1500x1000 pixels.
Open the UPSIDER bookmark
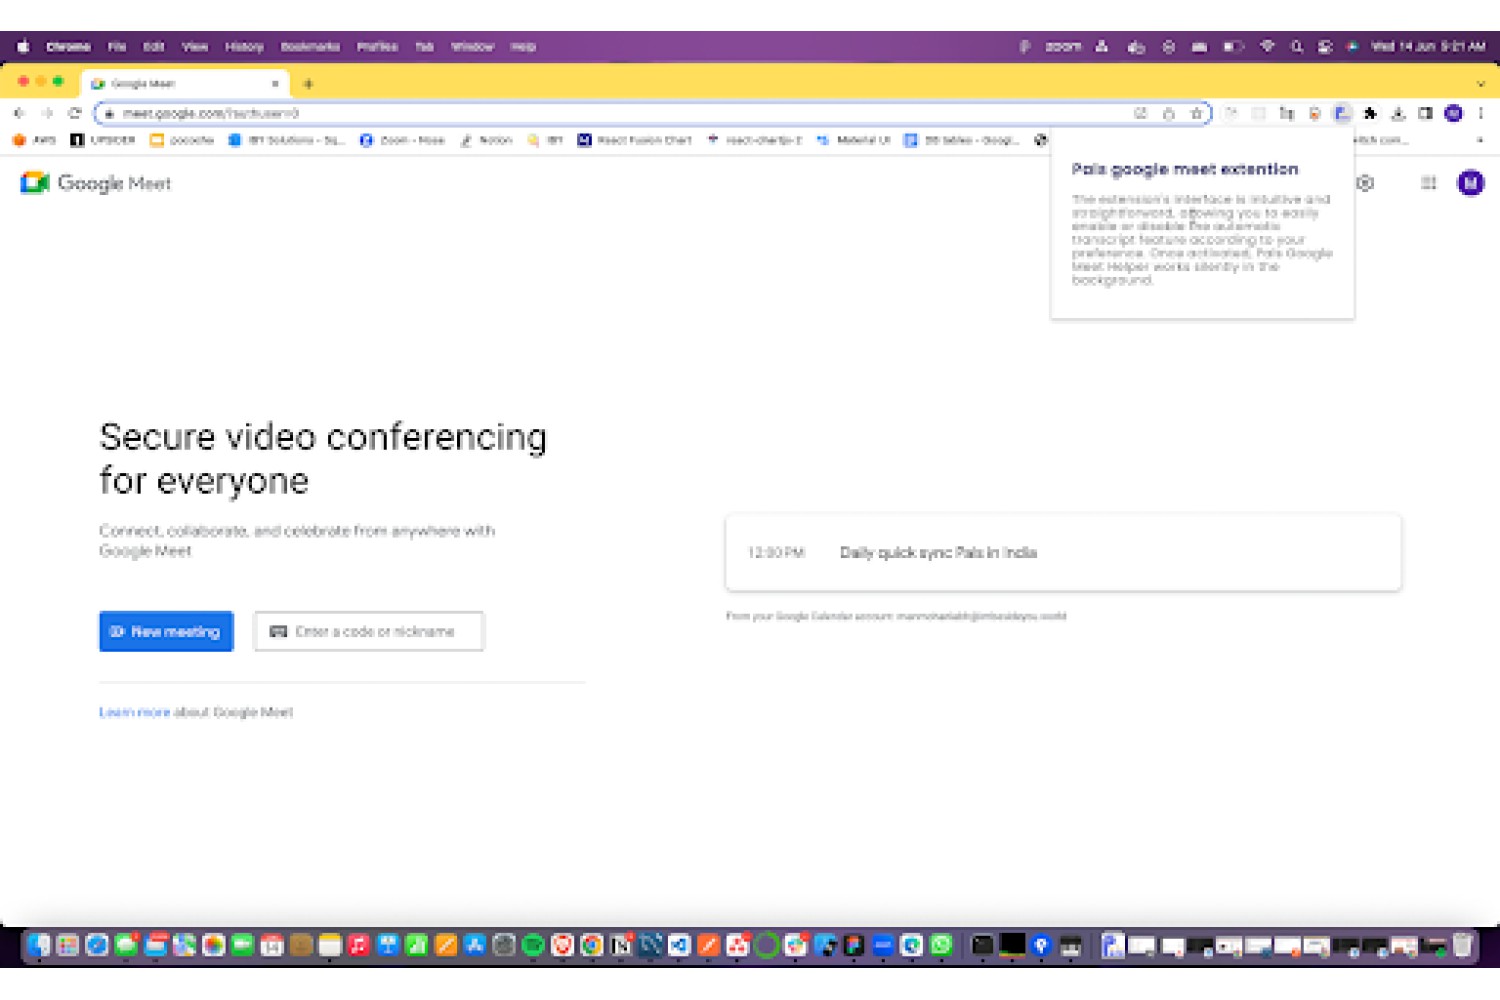103,140
